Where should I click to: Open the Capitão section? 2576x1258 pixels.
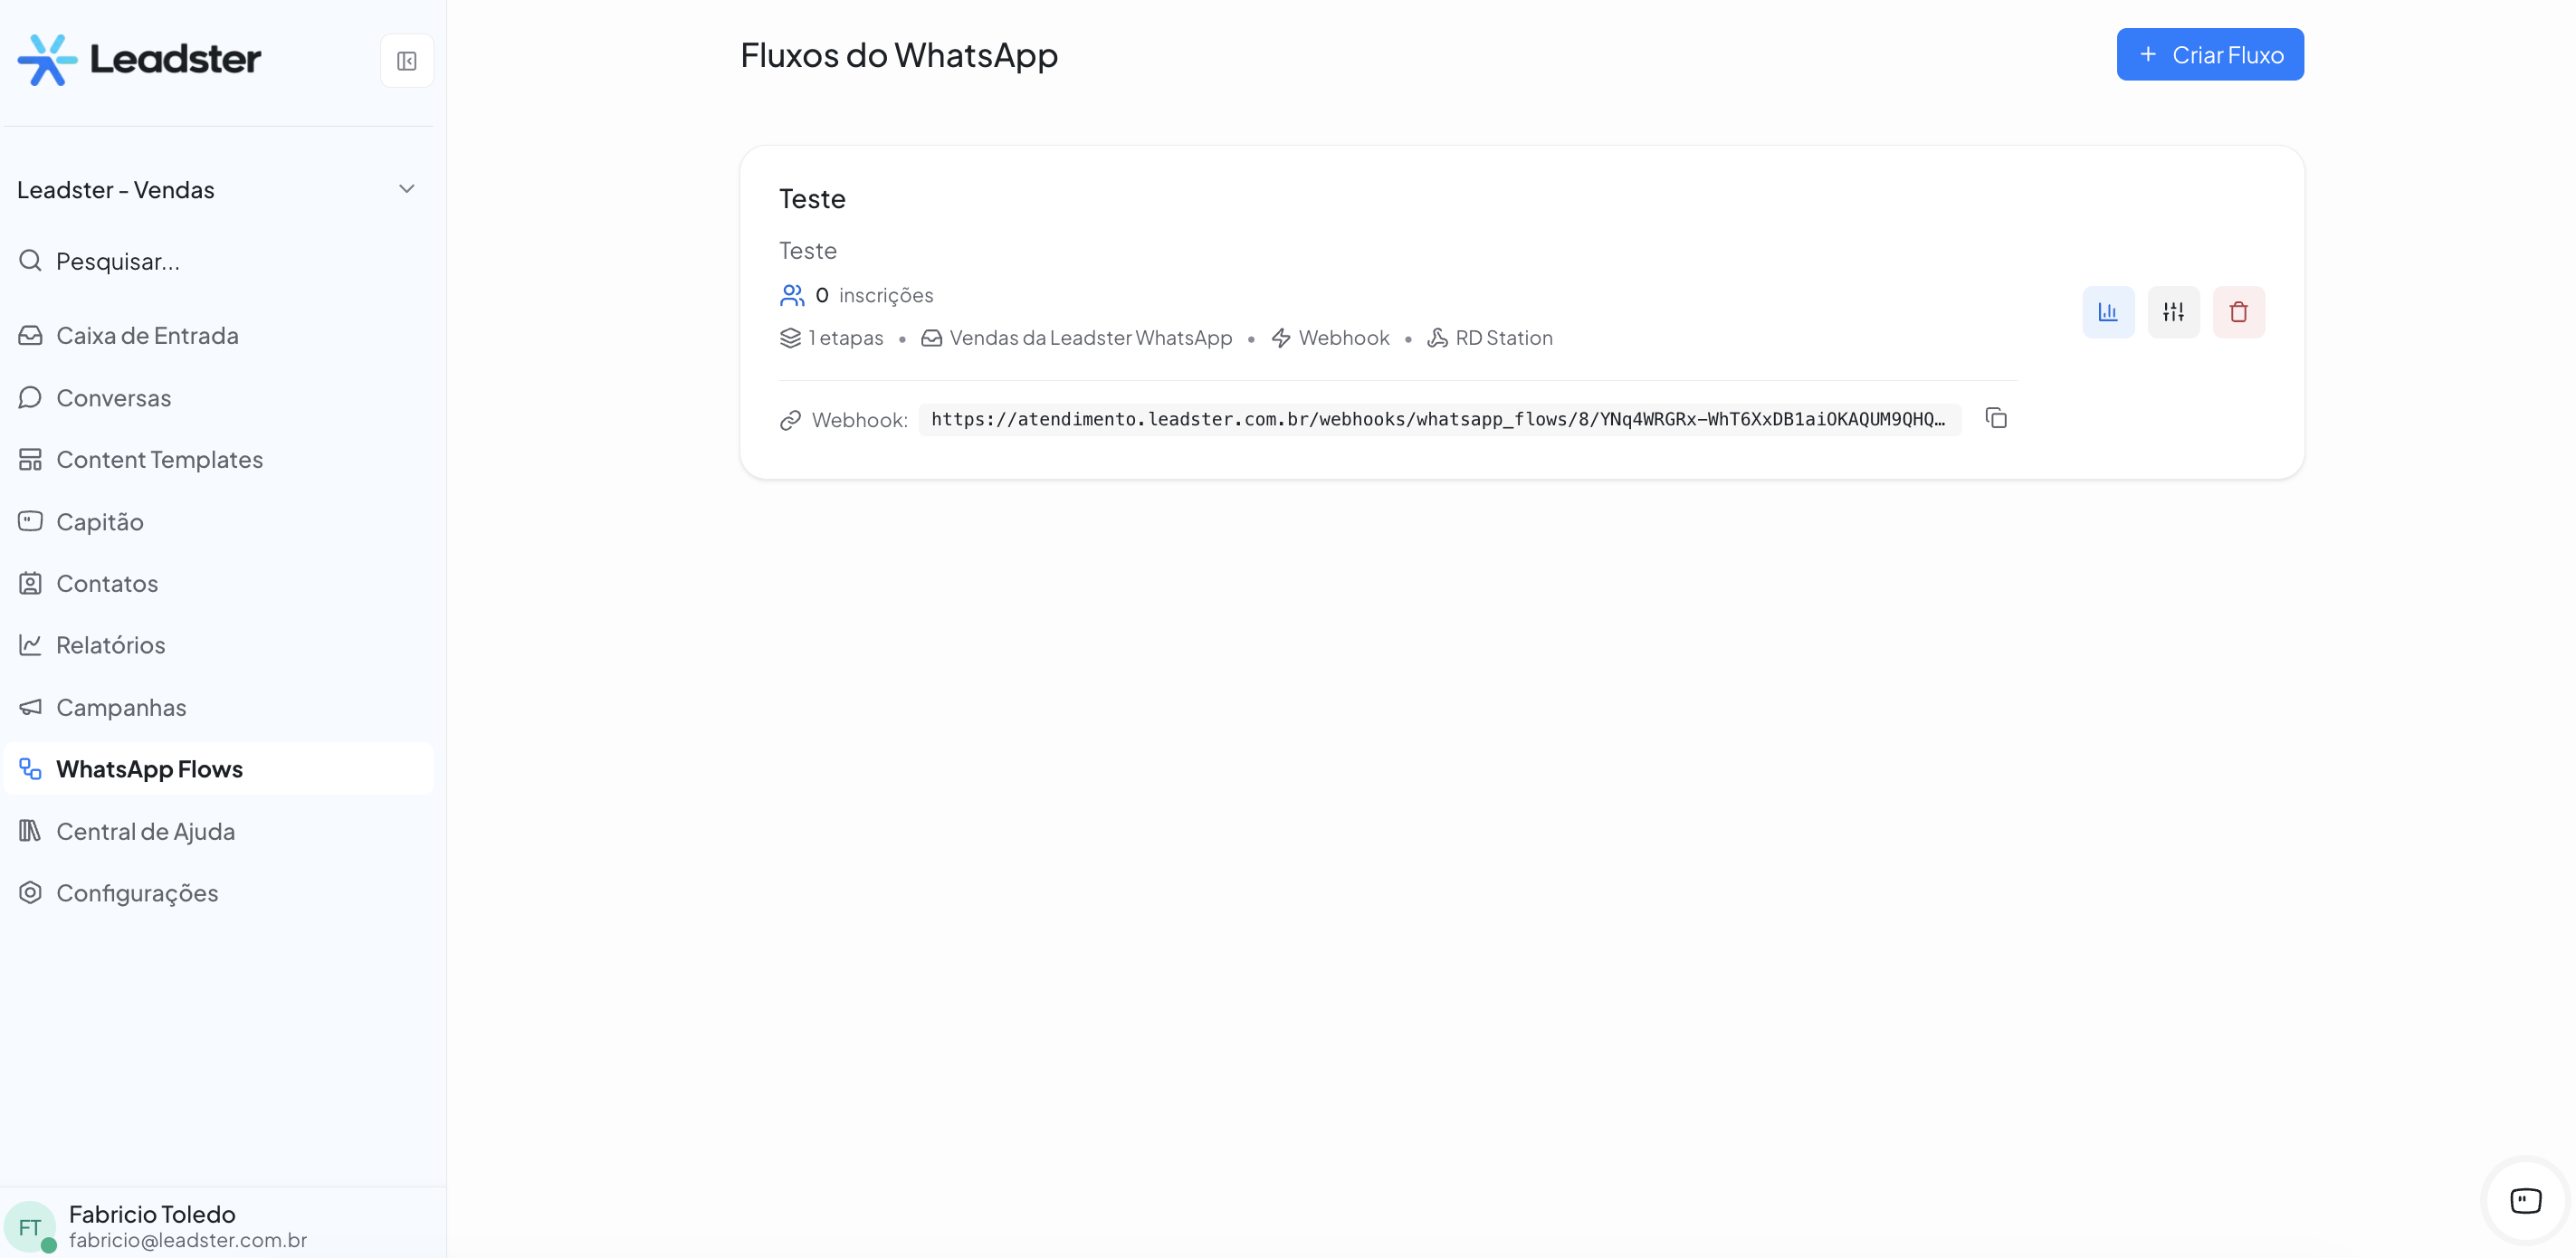(x=100, y=522)
